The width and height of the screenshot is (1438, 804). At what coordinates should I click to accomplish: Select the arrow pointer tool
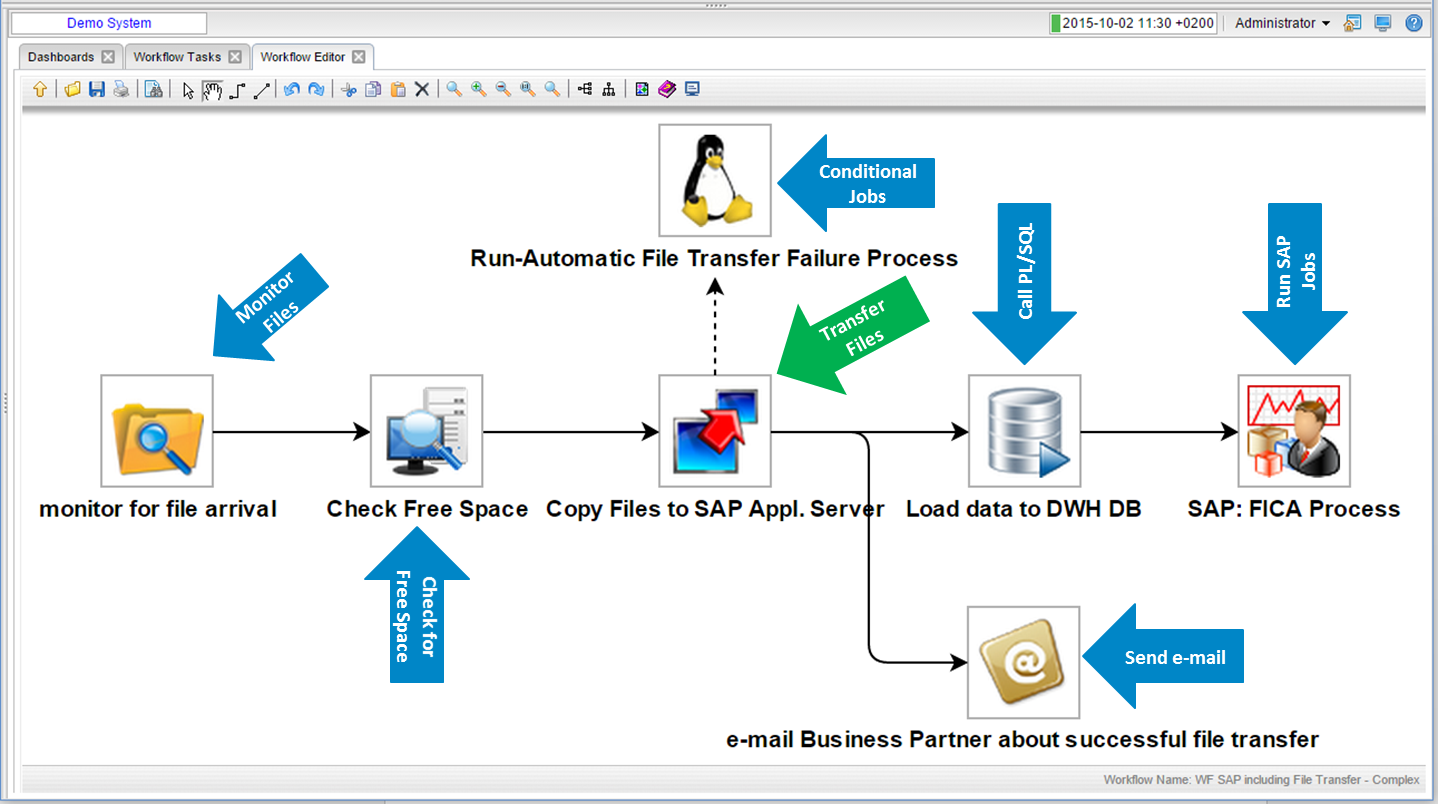[187, 90]
